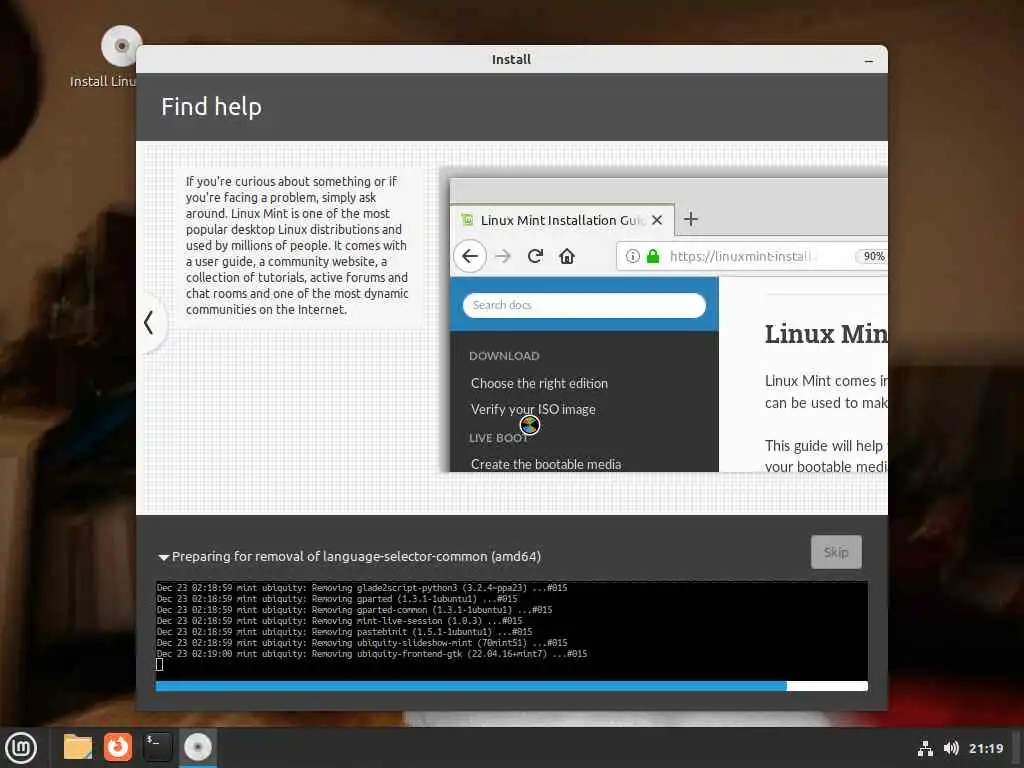This screenshot has width=1024, height=768.
Task: Click the green padlock in address bar
Action: pyautogui.click(x=652, y=256)
